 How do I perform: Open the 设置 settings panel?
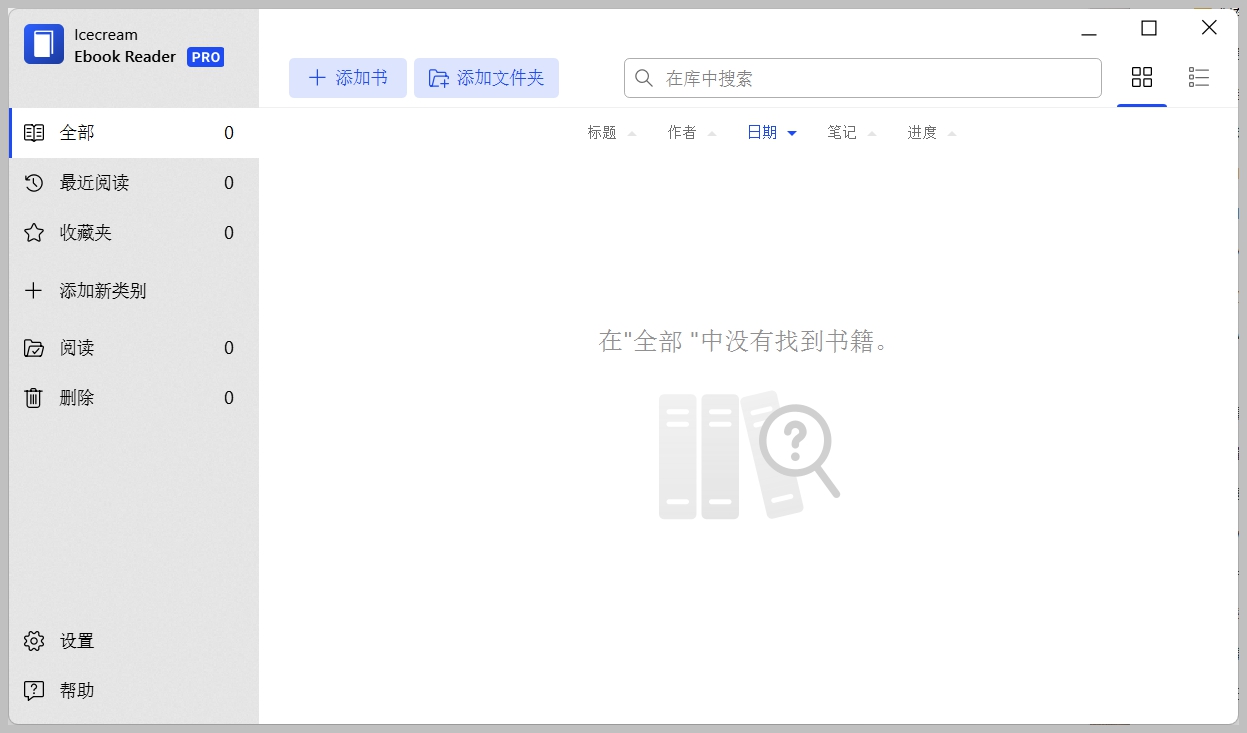tap(77, 640)
